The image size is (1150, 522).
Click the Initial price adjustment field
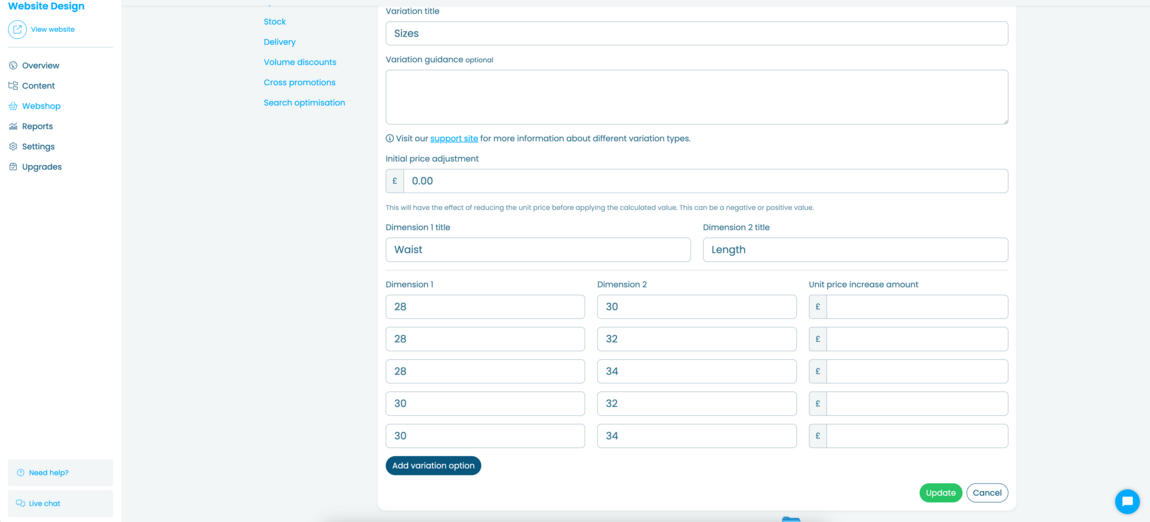coord(705,181)
